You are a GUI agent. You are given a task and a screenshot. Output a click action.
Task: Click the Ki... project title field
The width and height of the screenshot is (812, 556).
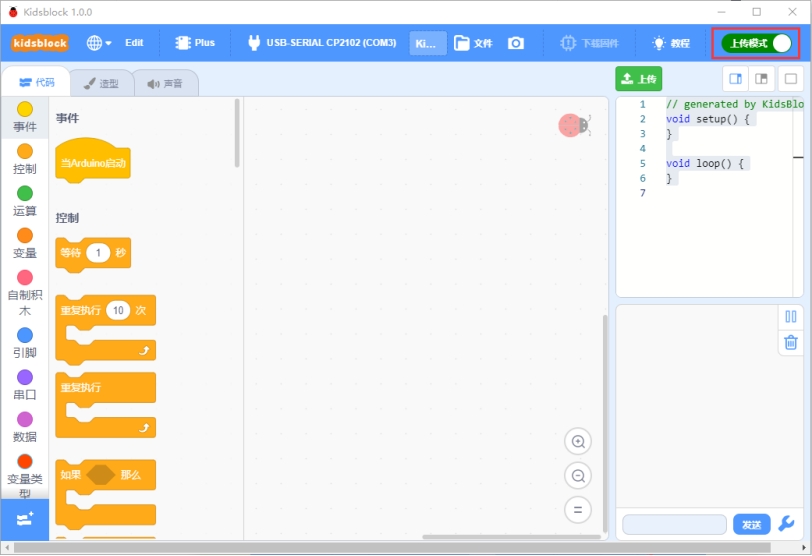tap(428, 43)
